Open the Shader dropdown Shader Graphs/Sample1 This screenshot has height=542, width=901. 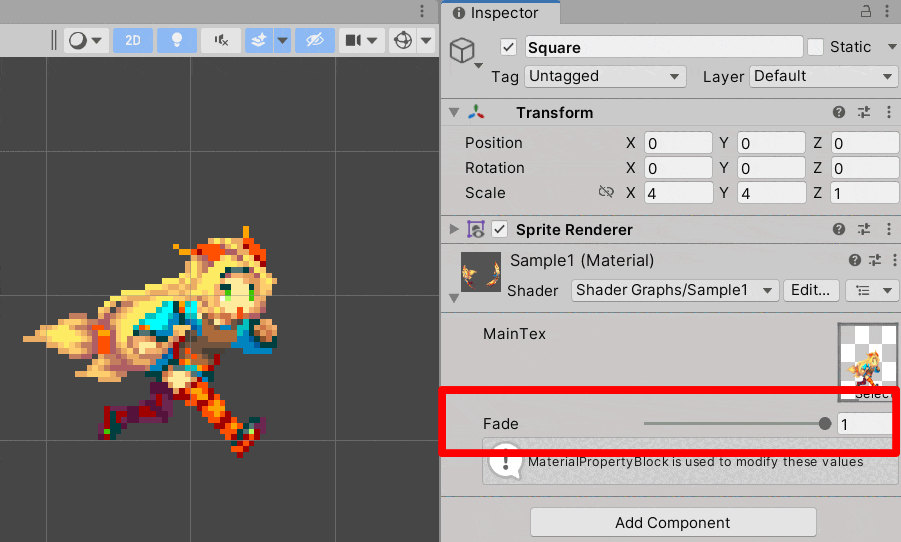coord(675,290)
